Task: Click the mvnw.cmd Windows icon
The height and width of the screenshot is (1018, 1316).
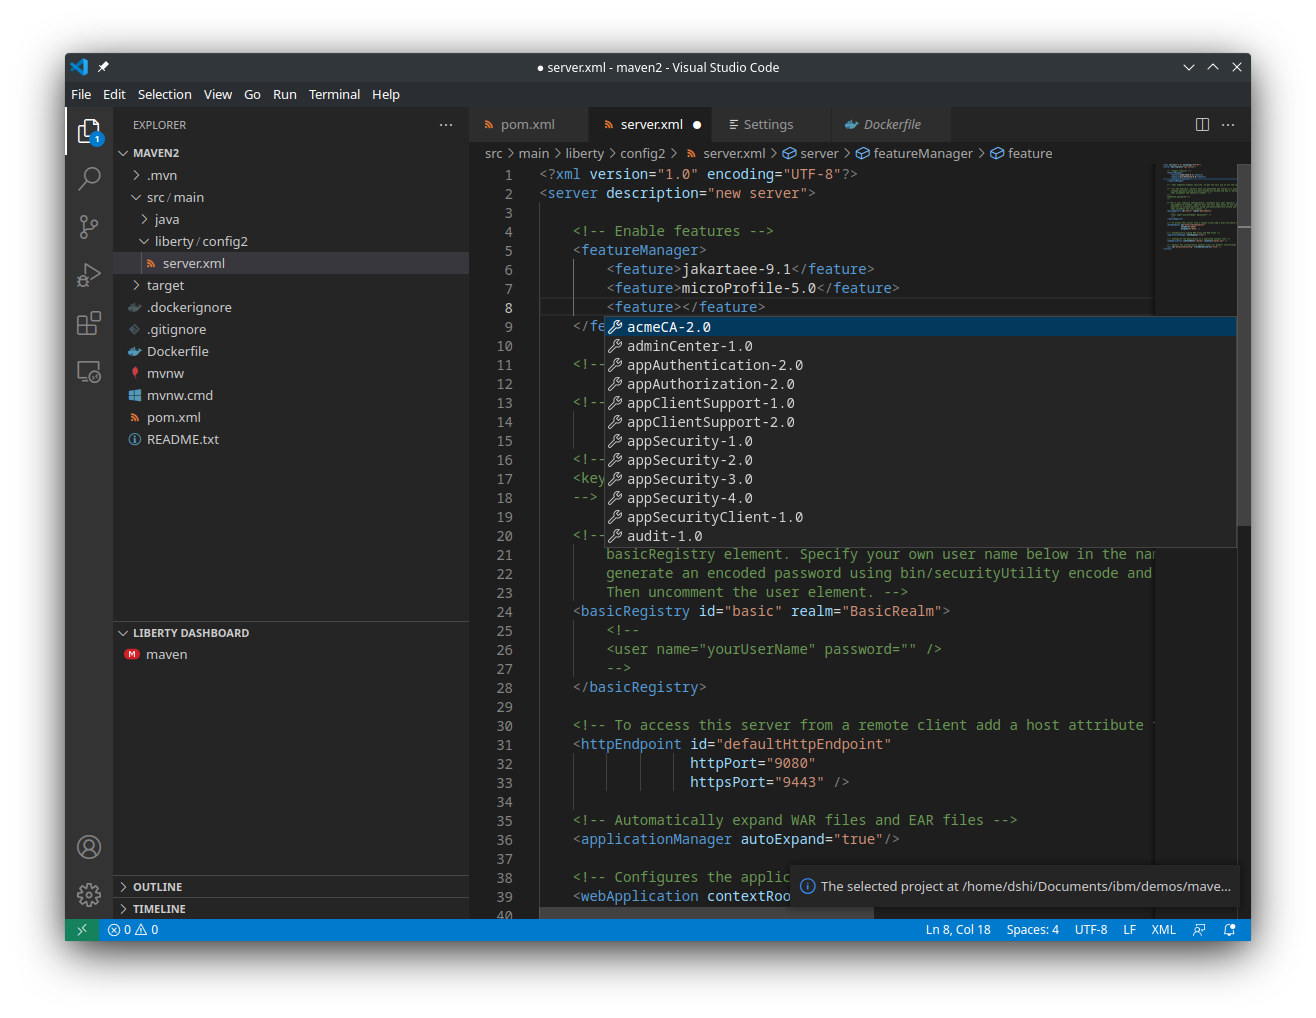Action: point(135,396)
